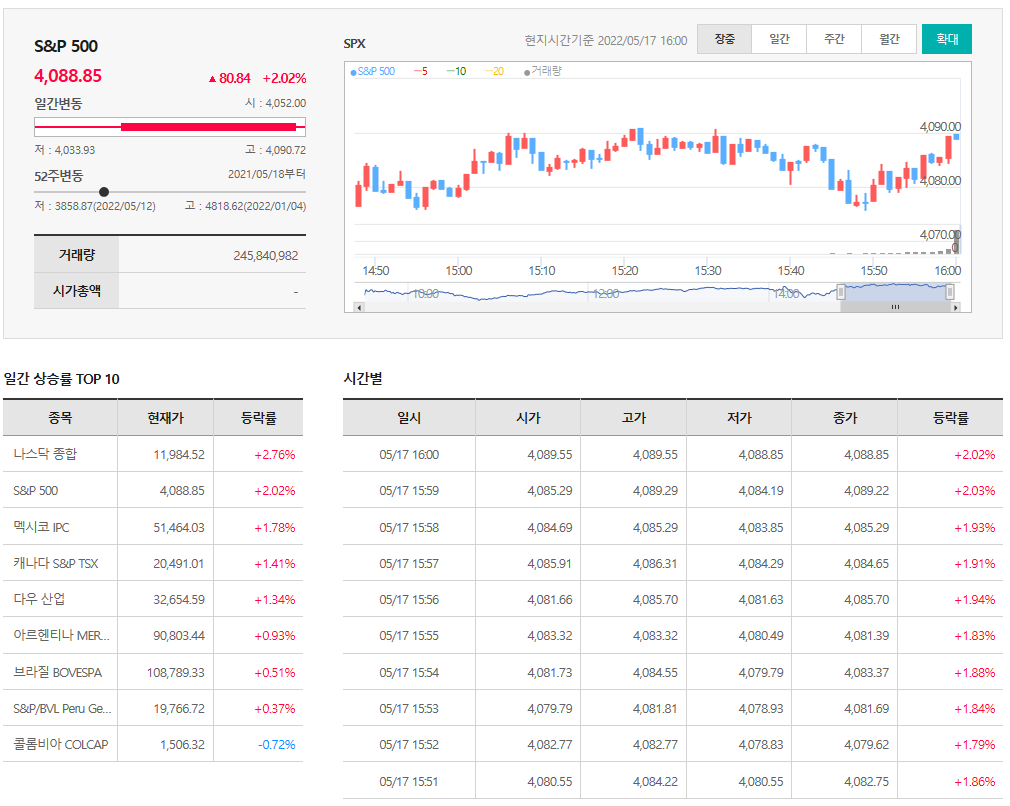Toggle the 5-period moving average legend
The height and width of the screenshot is (806, 1010).
click(x=421, y=72)
